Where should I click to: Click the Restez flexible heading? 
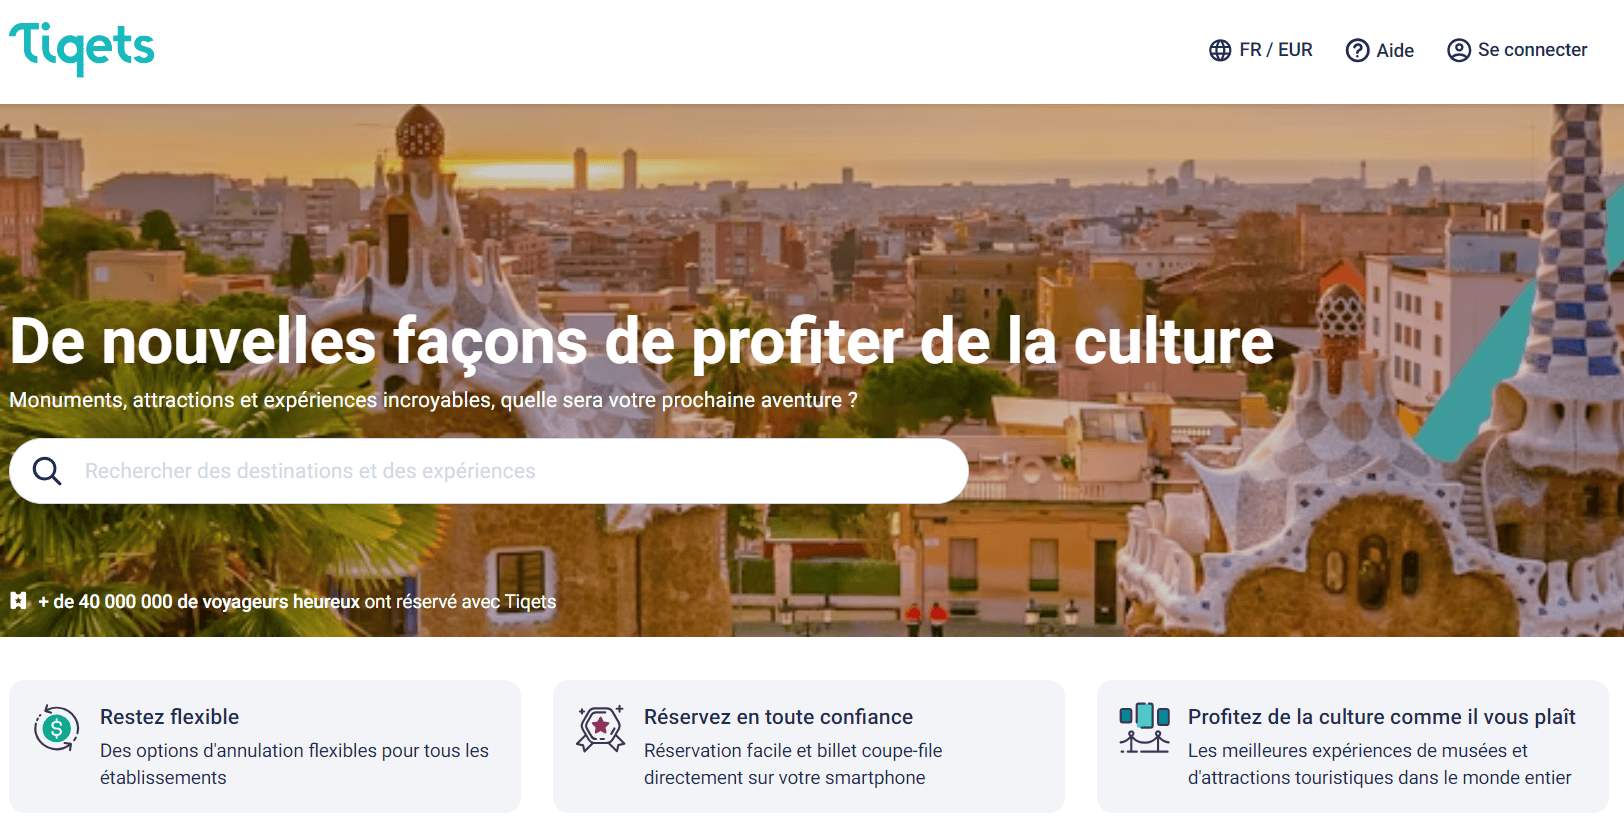coord(170,717)
